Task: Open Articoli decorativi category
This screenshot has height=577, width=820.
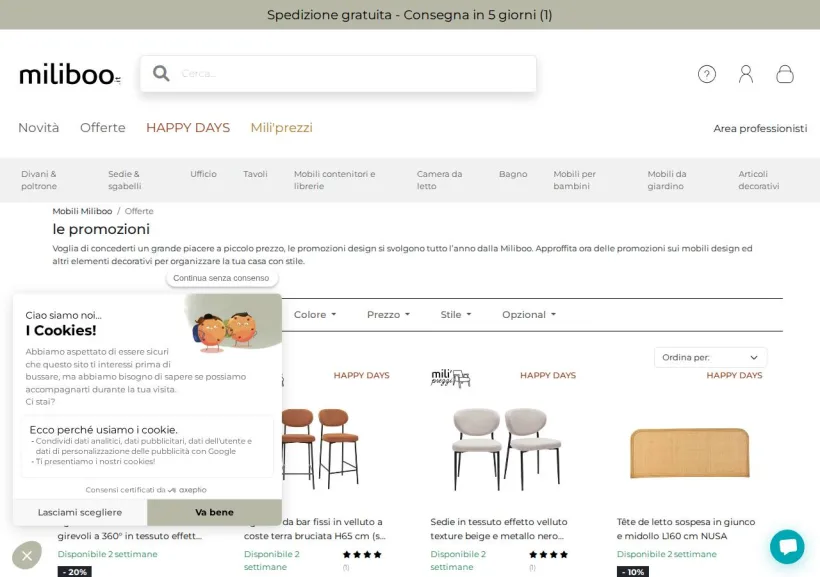Action: (758, 180)
